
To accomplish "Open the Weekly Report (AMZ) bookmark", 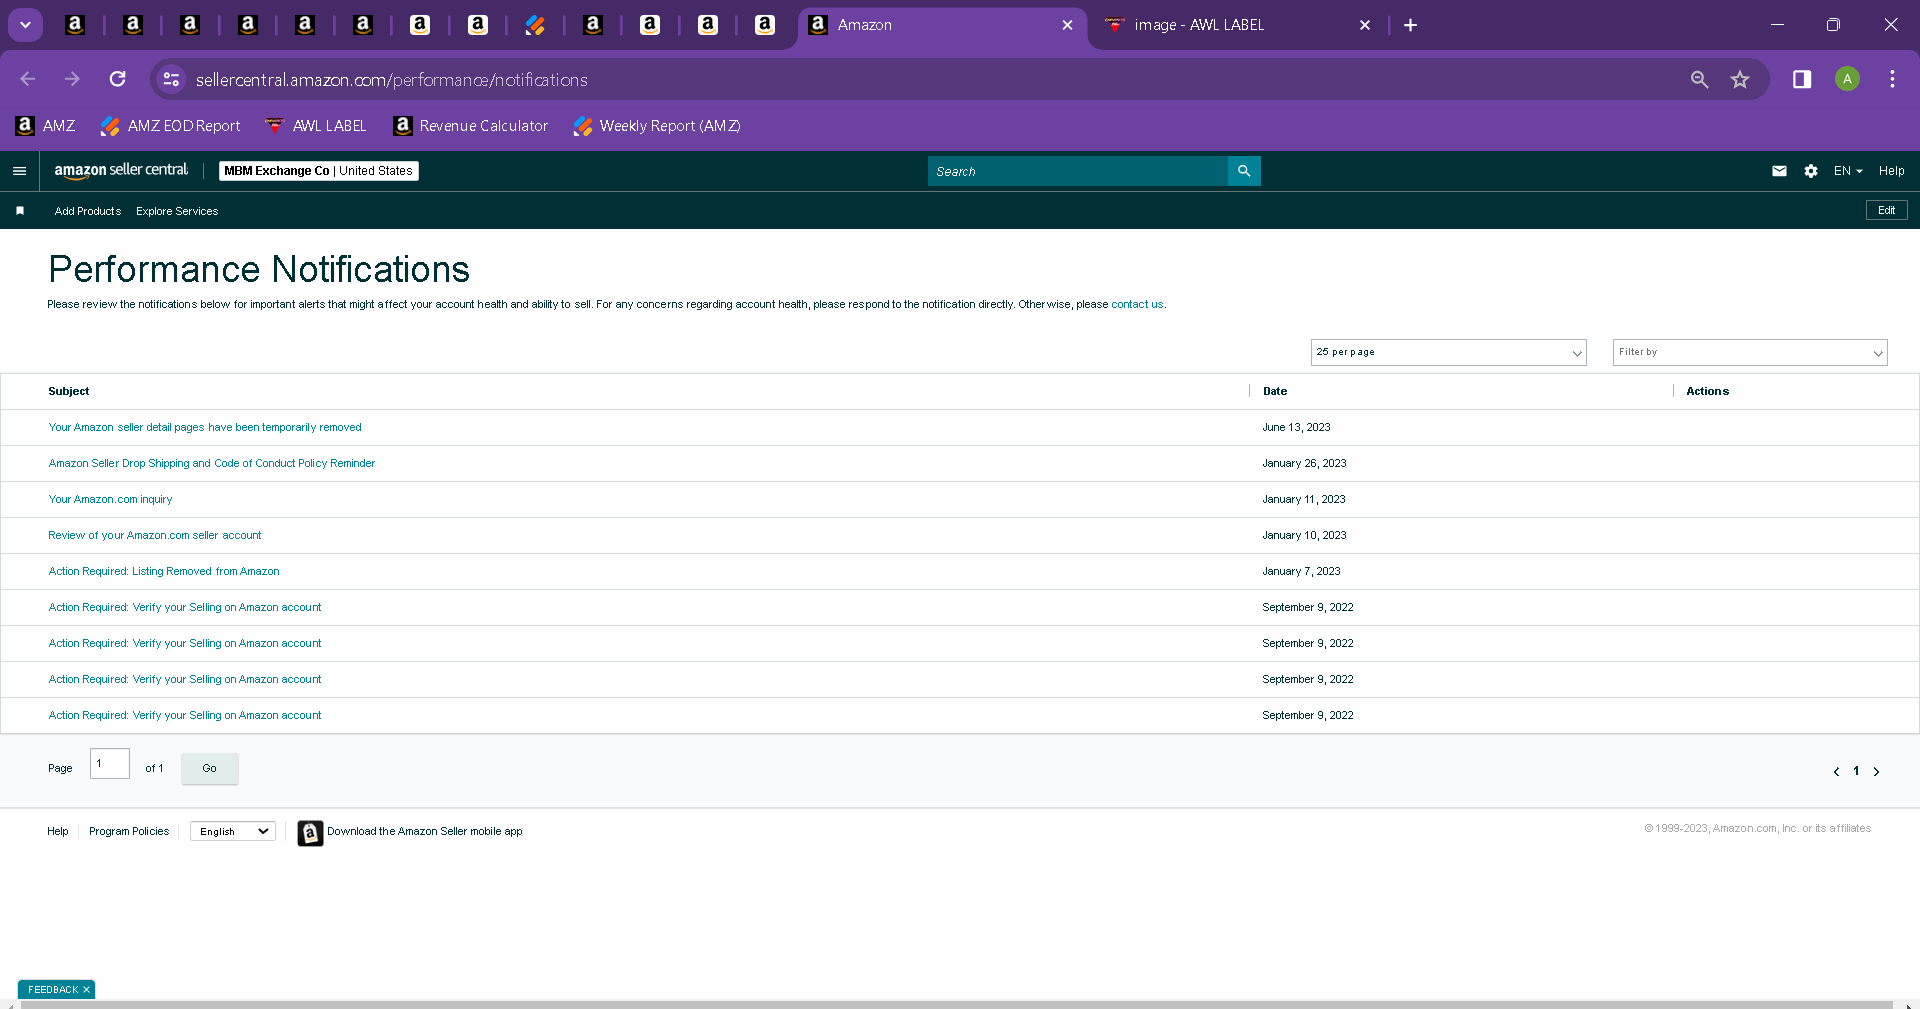I will [x=657, y=126].
